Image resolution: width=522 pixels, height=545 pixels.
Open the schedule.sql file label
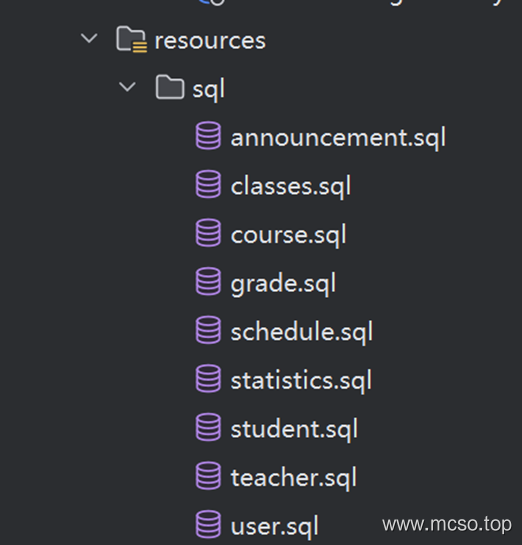point(302,332)
